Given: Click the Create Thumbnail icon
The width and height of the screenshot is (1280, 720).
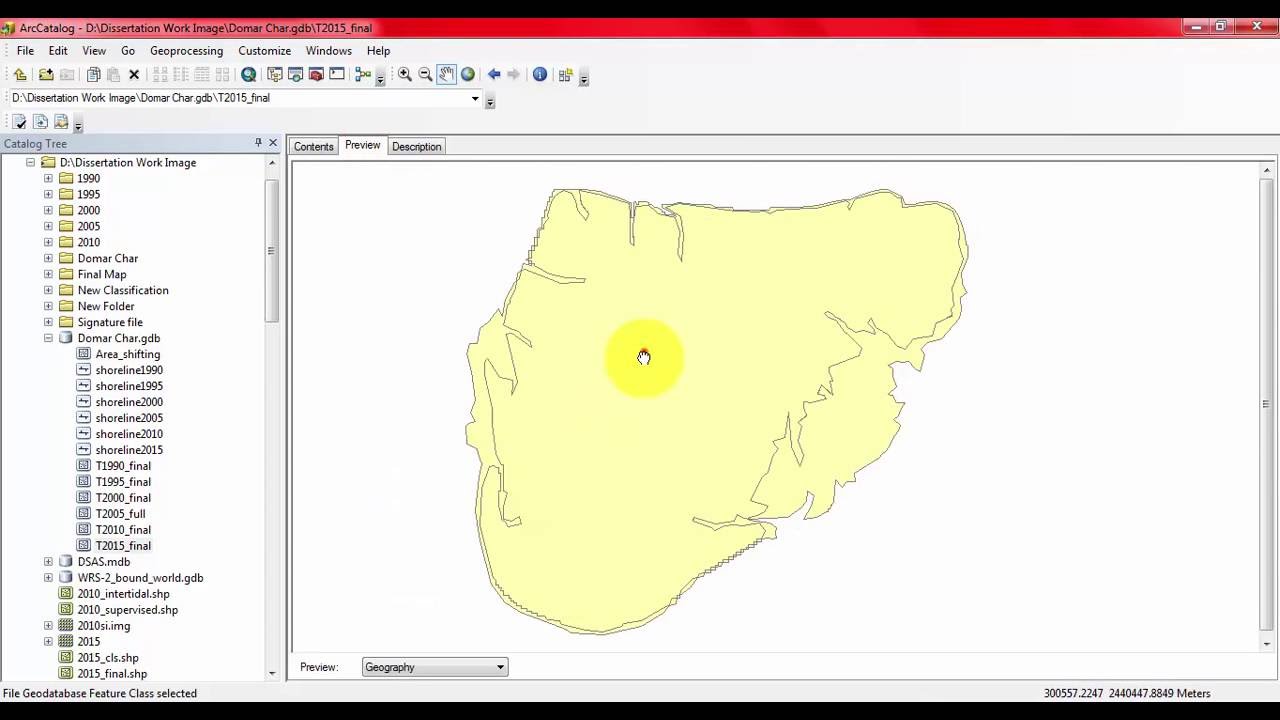Looking at the screenshot, I should [566, 74].
